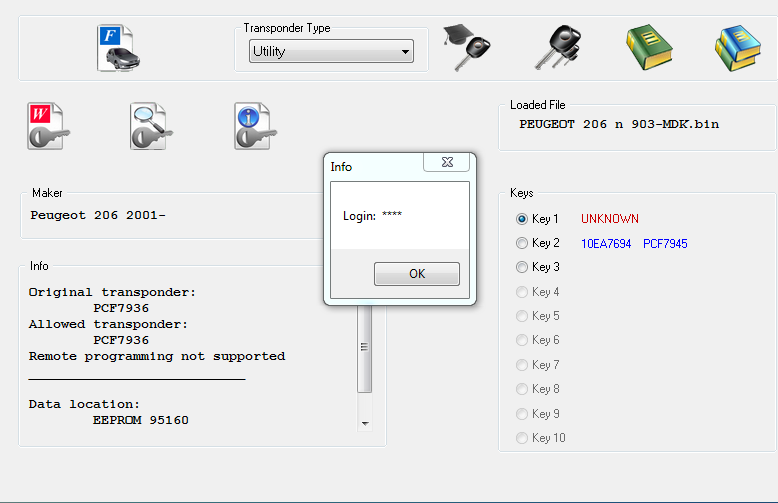The height and width of the screenshot is (503, 778).
Task: Click the Allowed transponder: line in the Info panel
Action: point(108,324)
